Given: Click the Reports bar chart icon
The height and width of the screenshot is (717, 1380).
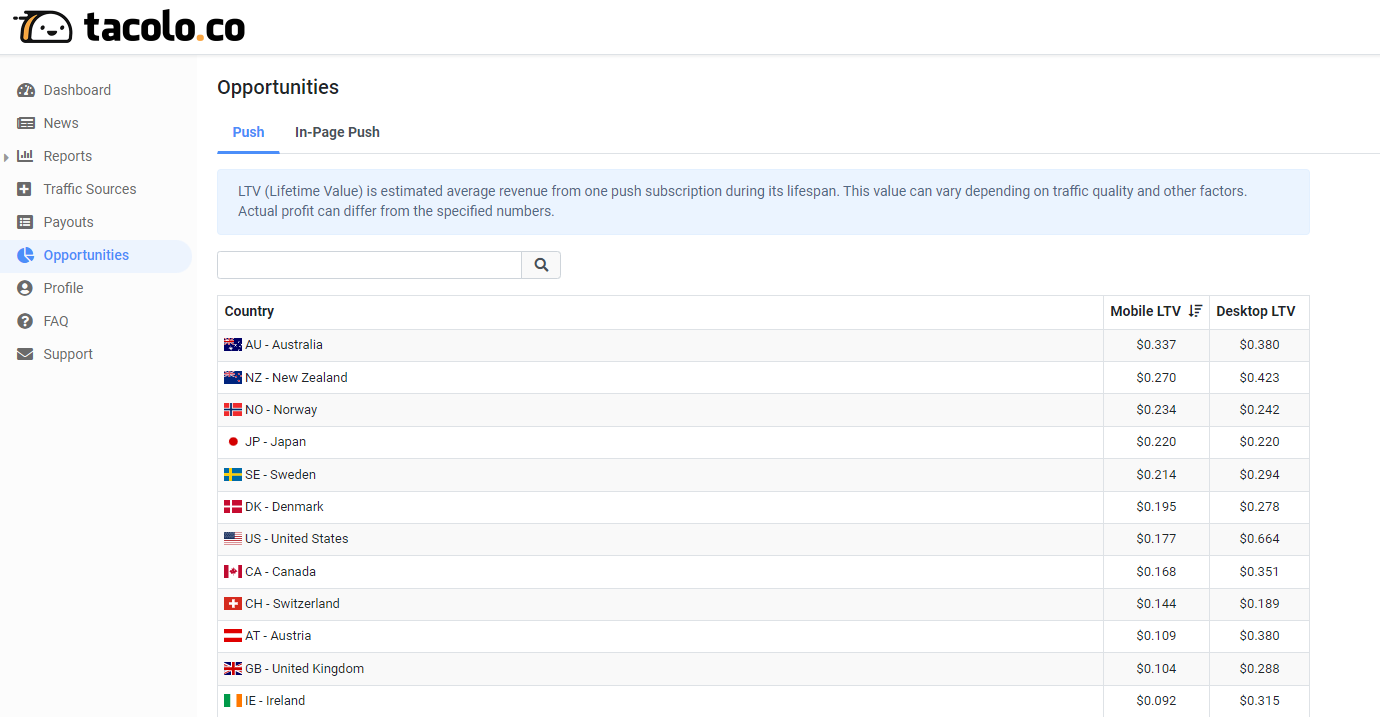Looking at the screenshot, I should pyautogui.click(x=26, y=156).
